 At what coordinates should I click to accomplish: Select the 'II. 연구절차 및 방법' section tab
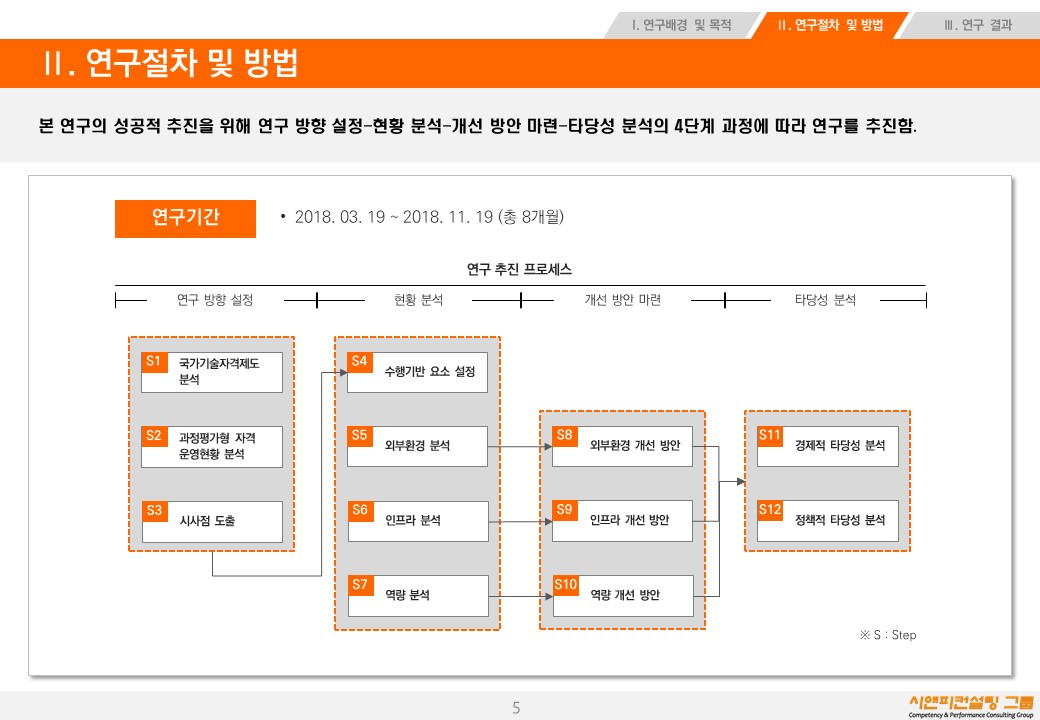pos(830,25)
